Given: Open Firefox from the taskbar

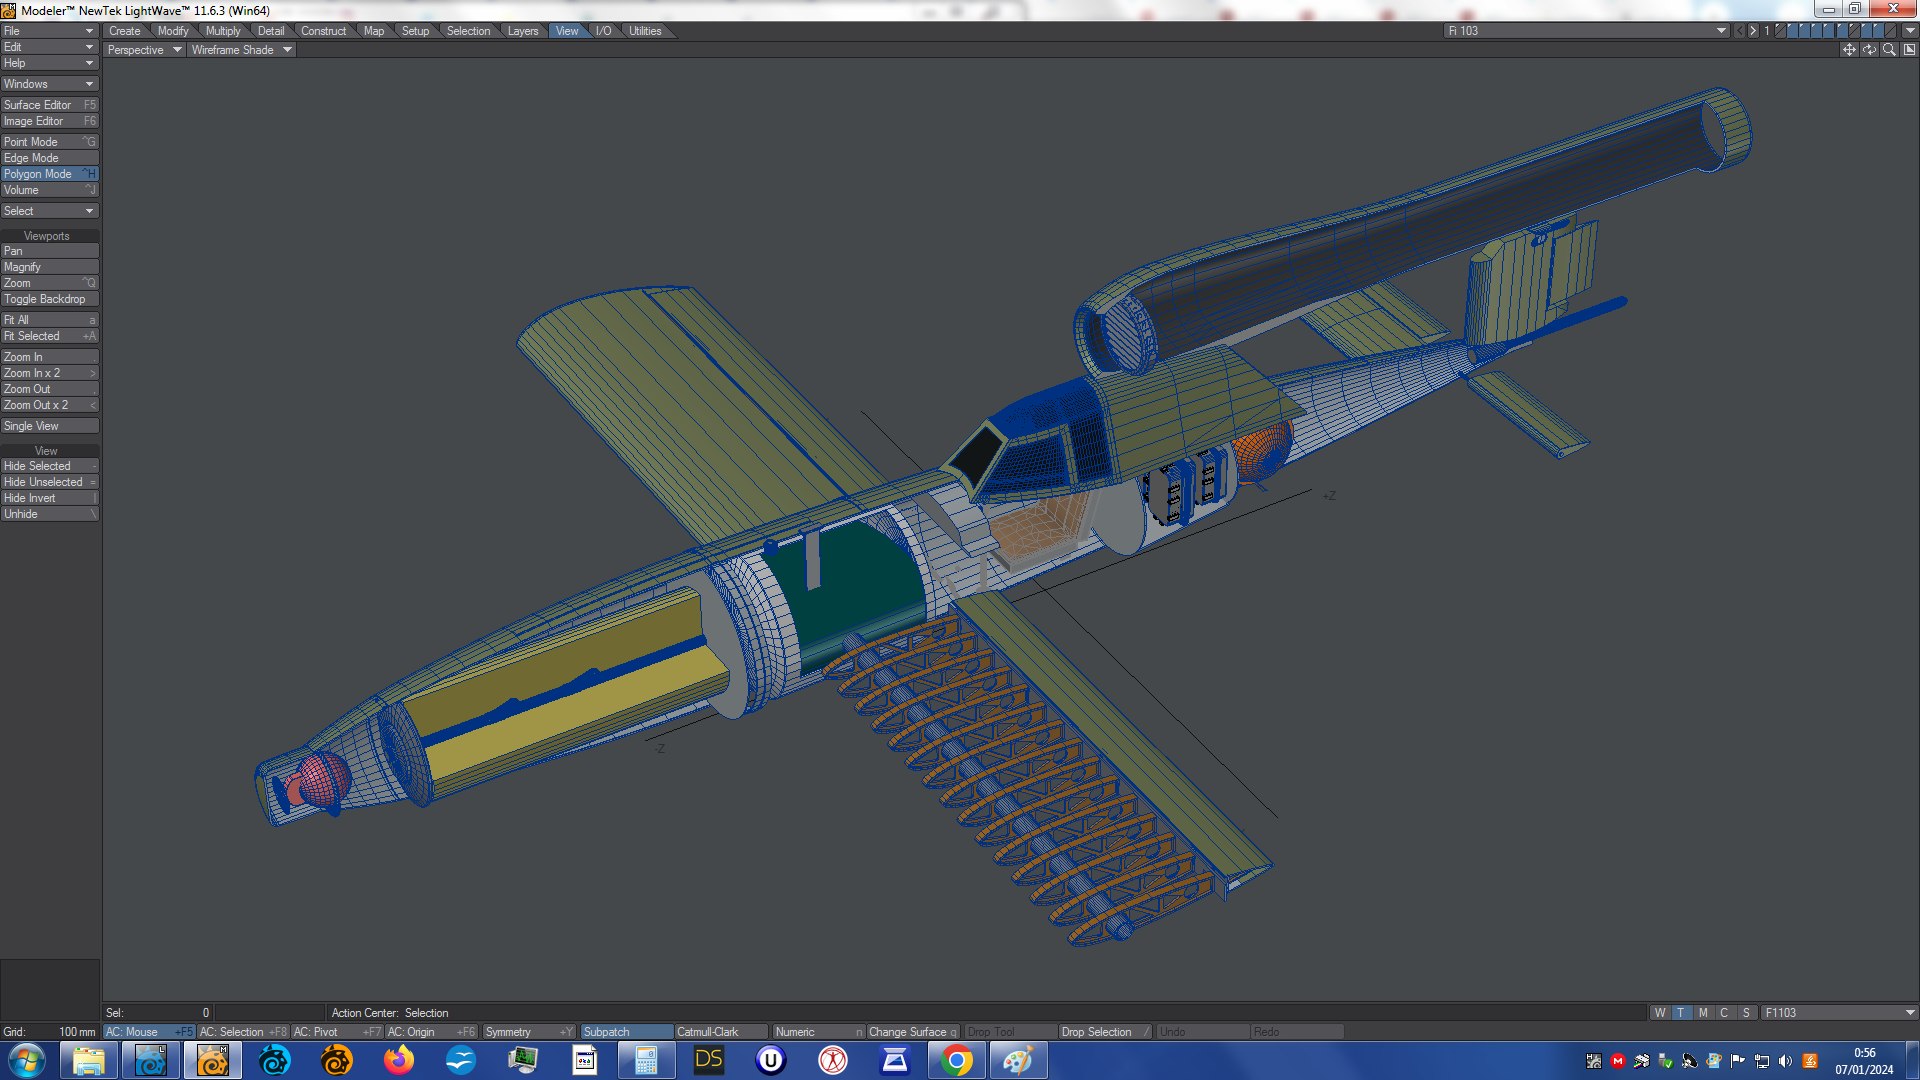Looking at the screenshot, I should 399,1060.
